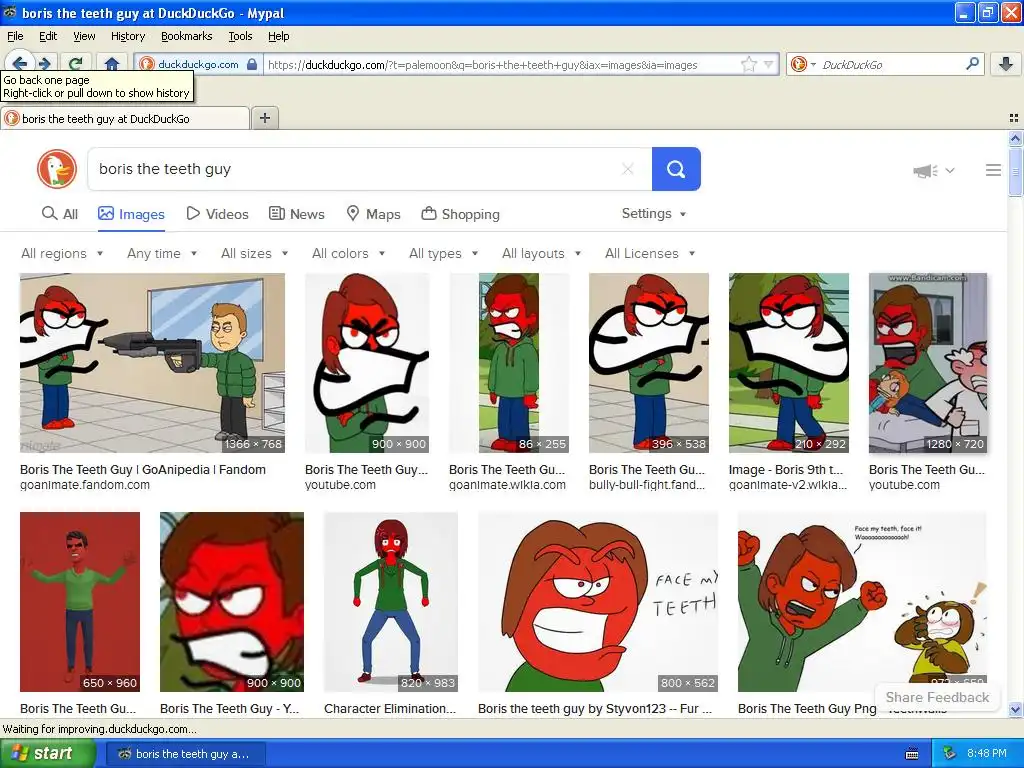1024x768 pixels.
Task: Open the 210 × 292 image thumbnail
Action: pyautogui.click(x=789, y=363)
